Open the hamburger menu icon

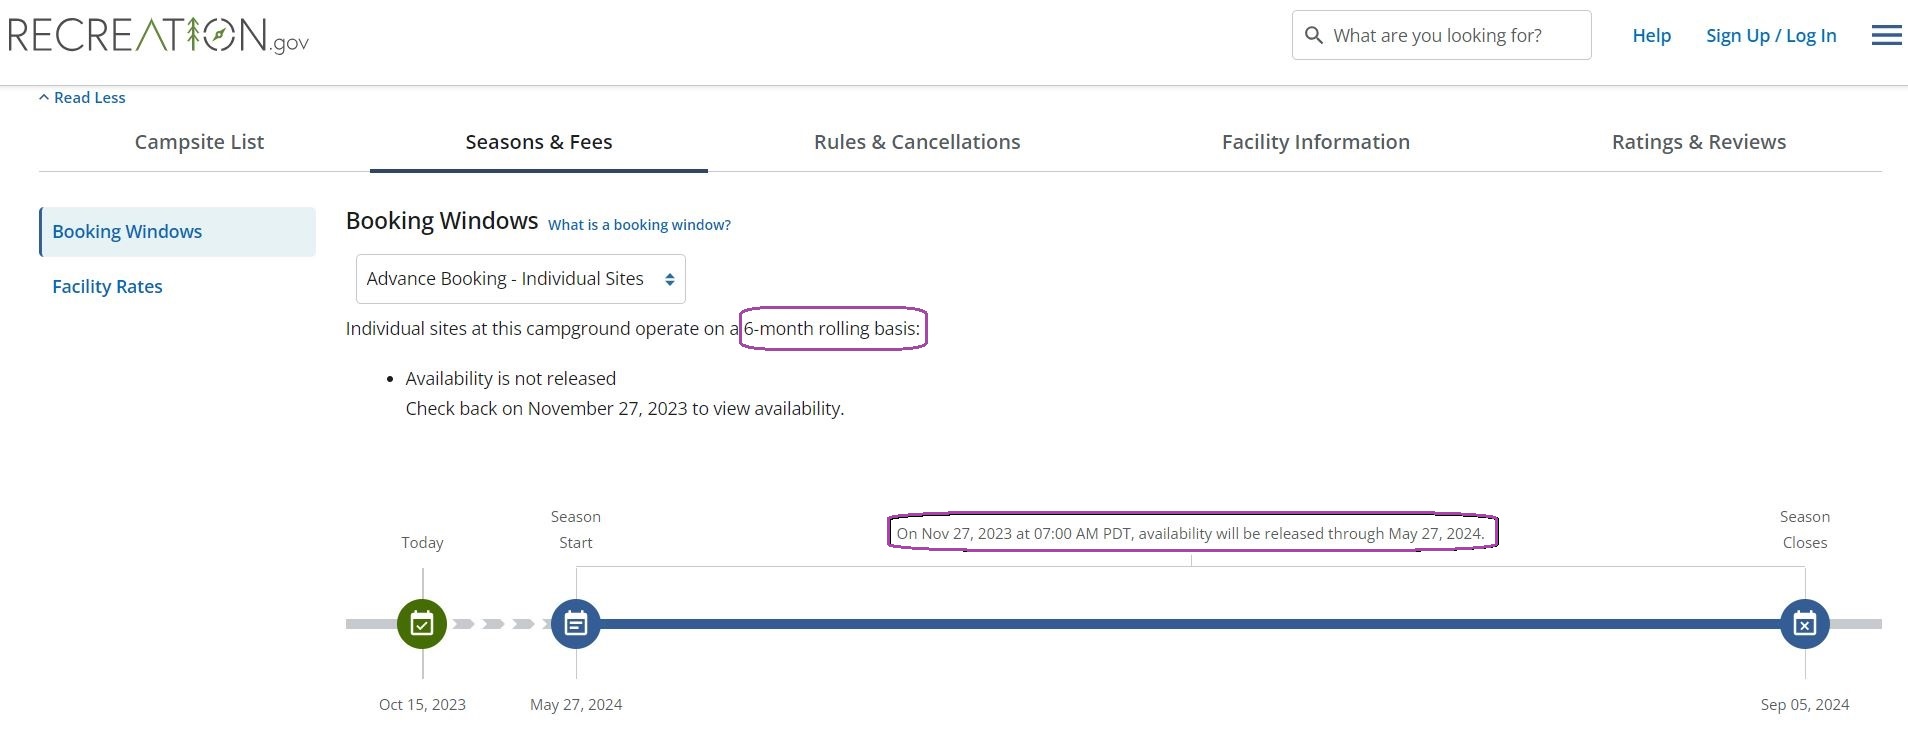coord(1886,36)
